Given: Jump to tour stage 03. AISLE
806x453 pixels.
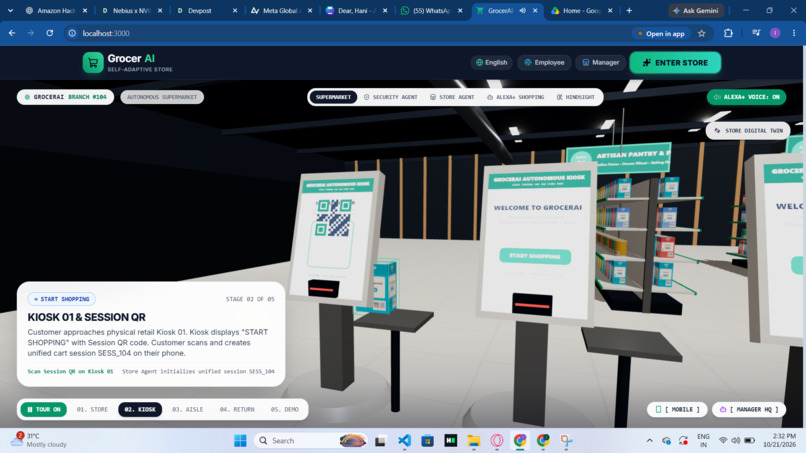Looking at the screenshot, I should [x=188, y=409].
